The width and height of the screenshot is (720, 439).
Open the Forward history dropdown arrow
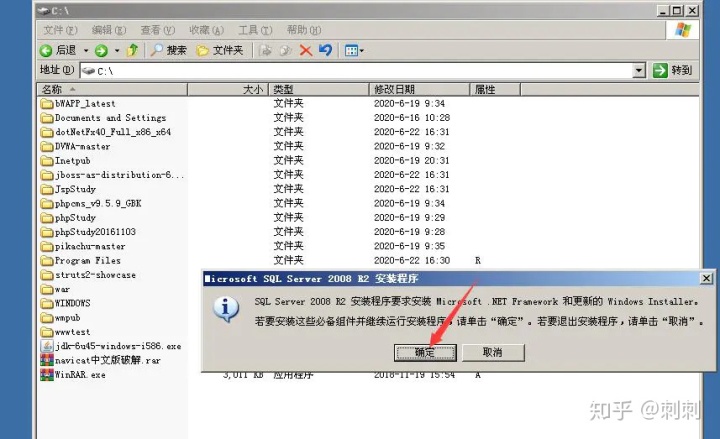117,51
